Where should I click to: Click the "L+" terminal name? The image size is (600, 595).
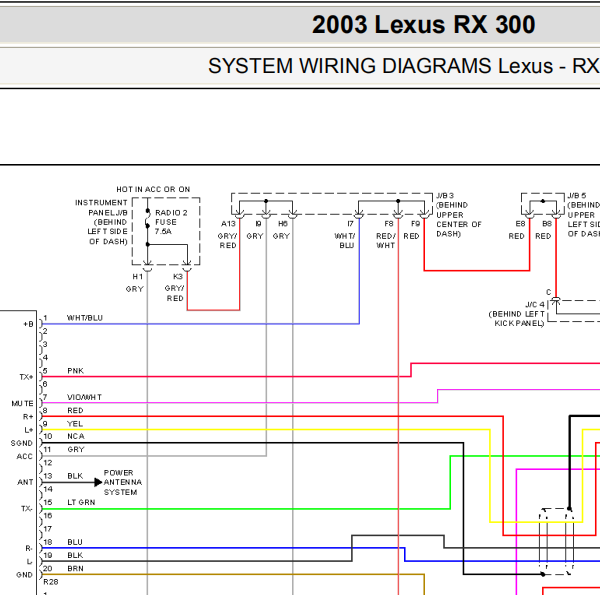click(29, 430)
